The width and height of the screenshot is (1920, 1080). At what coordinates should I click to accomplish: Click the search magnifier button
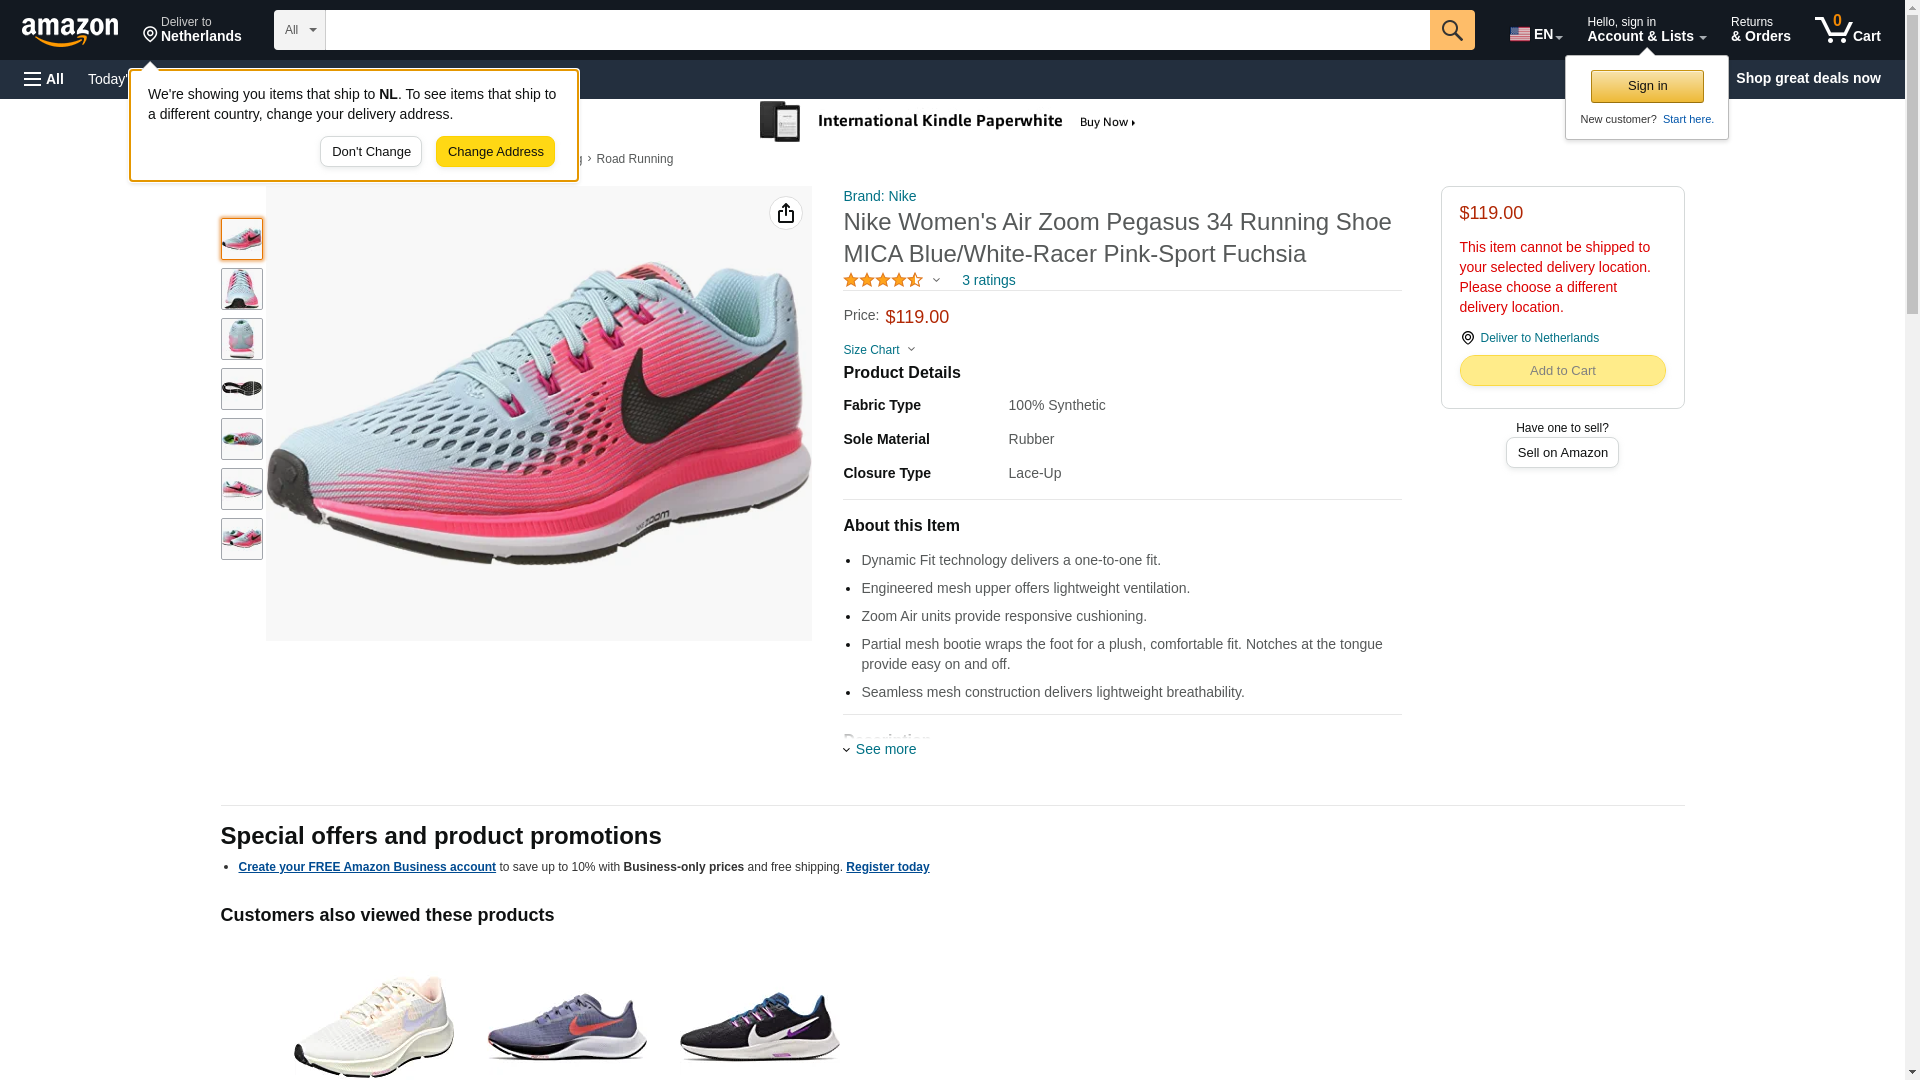(x=1452, y=30)
